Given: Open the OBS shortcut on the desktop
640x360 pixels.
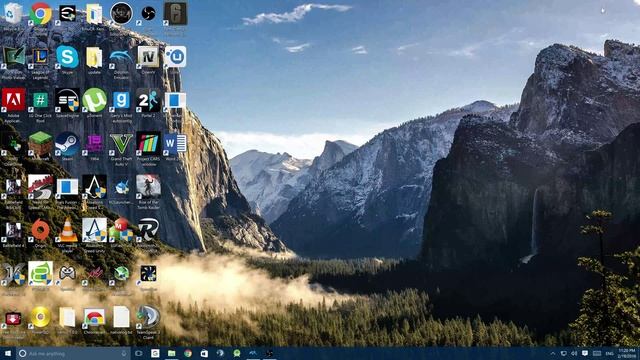Looking at the screenshot, I should (x=148, y=14).
